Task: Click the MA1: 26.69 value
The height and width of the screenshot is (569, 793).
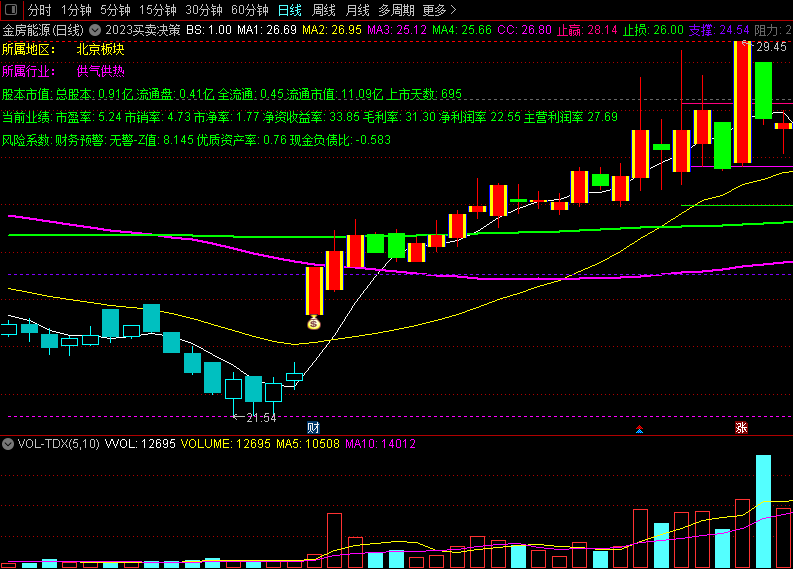Action: point(267,30)
